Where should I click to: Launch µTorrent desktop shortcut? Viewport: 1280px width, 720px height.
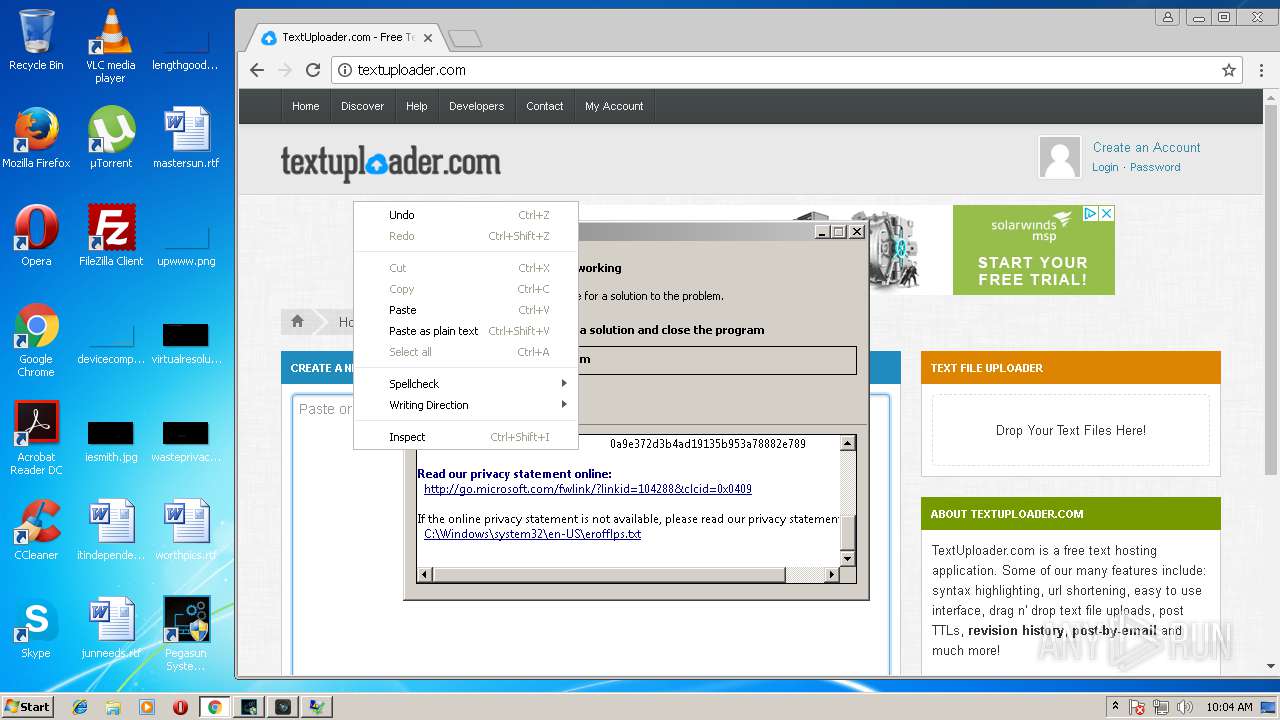click(x=110, y=138)
